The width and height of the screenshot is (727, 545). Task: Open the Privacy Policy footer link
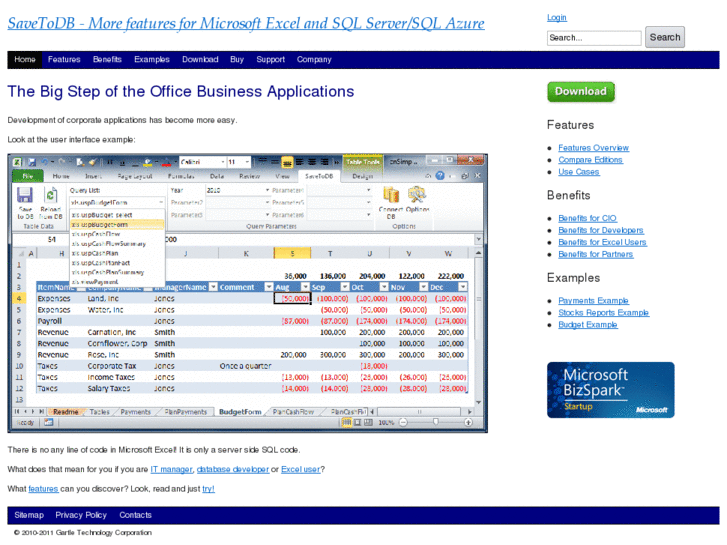pos(81,515)
